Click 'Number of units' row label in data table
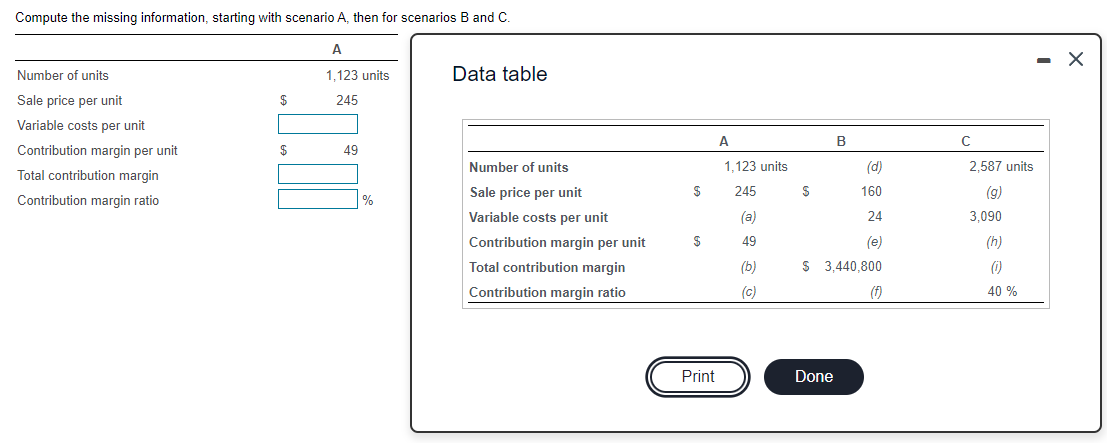Image resolution: width=1107 pixels, height=443 pixels. tap(518, 167)
